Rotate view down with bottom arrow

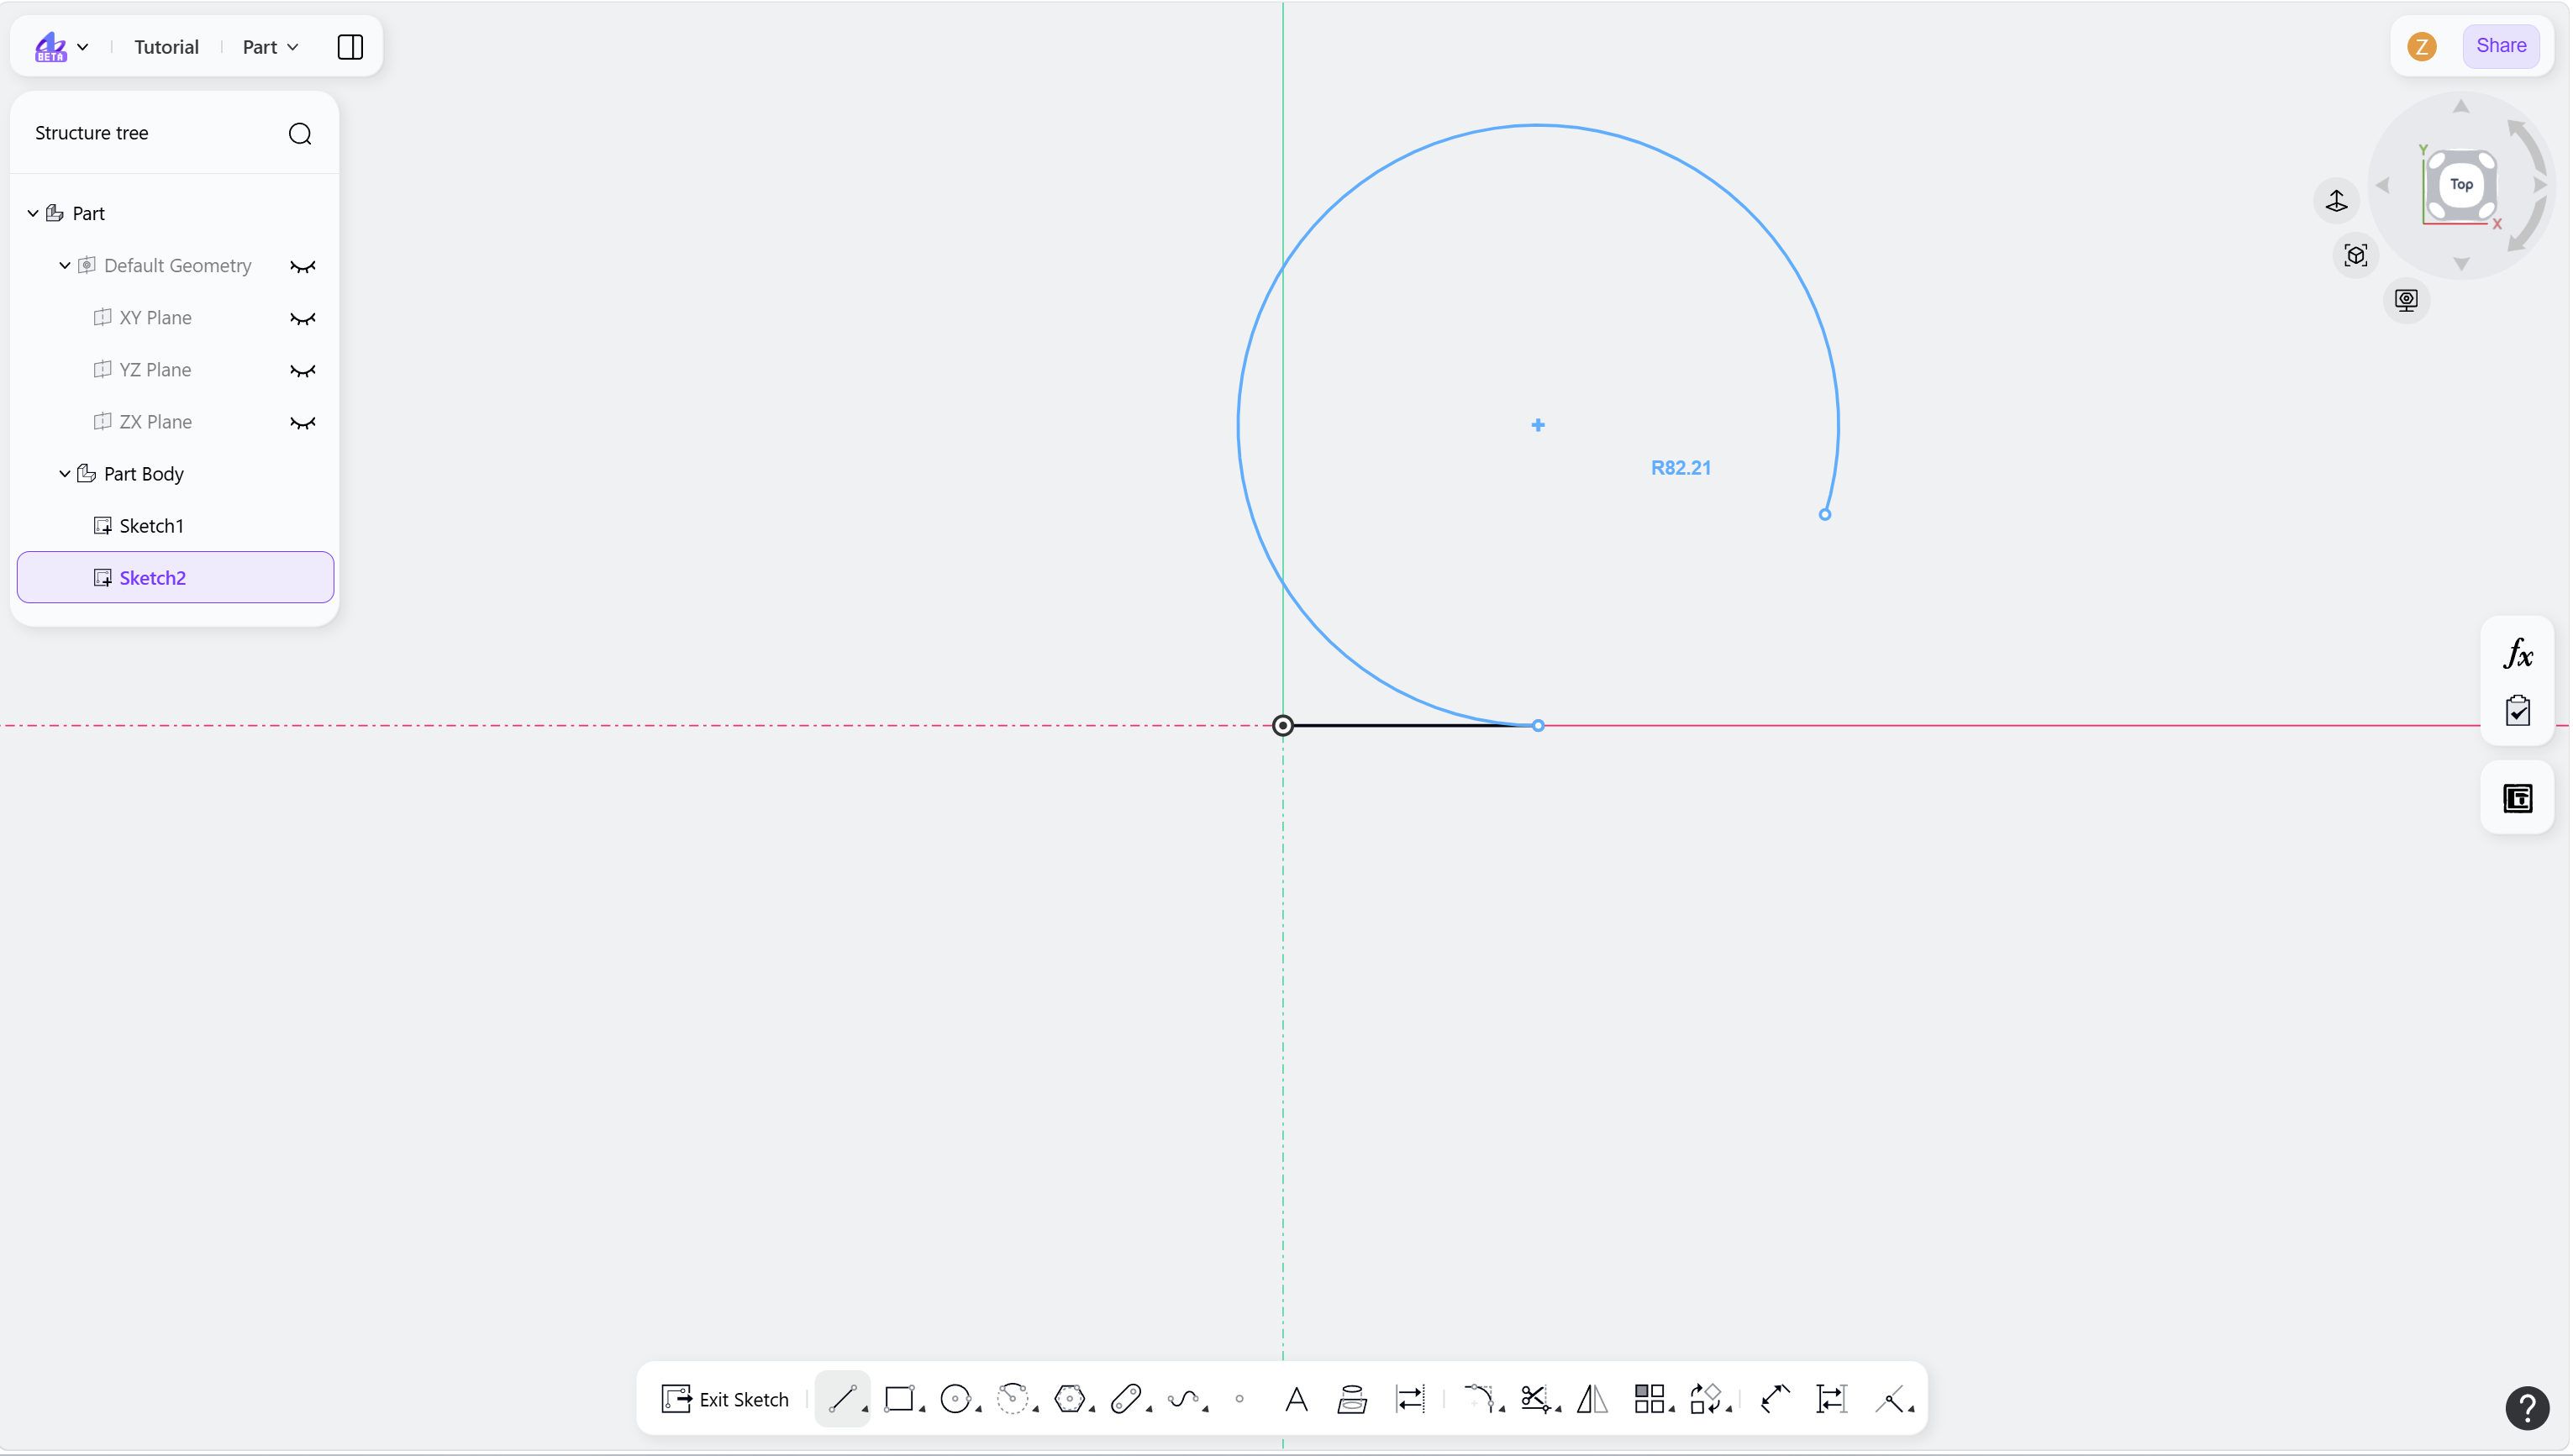2461,264
